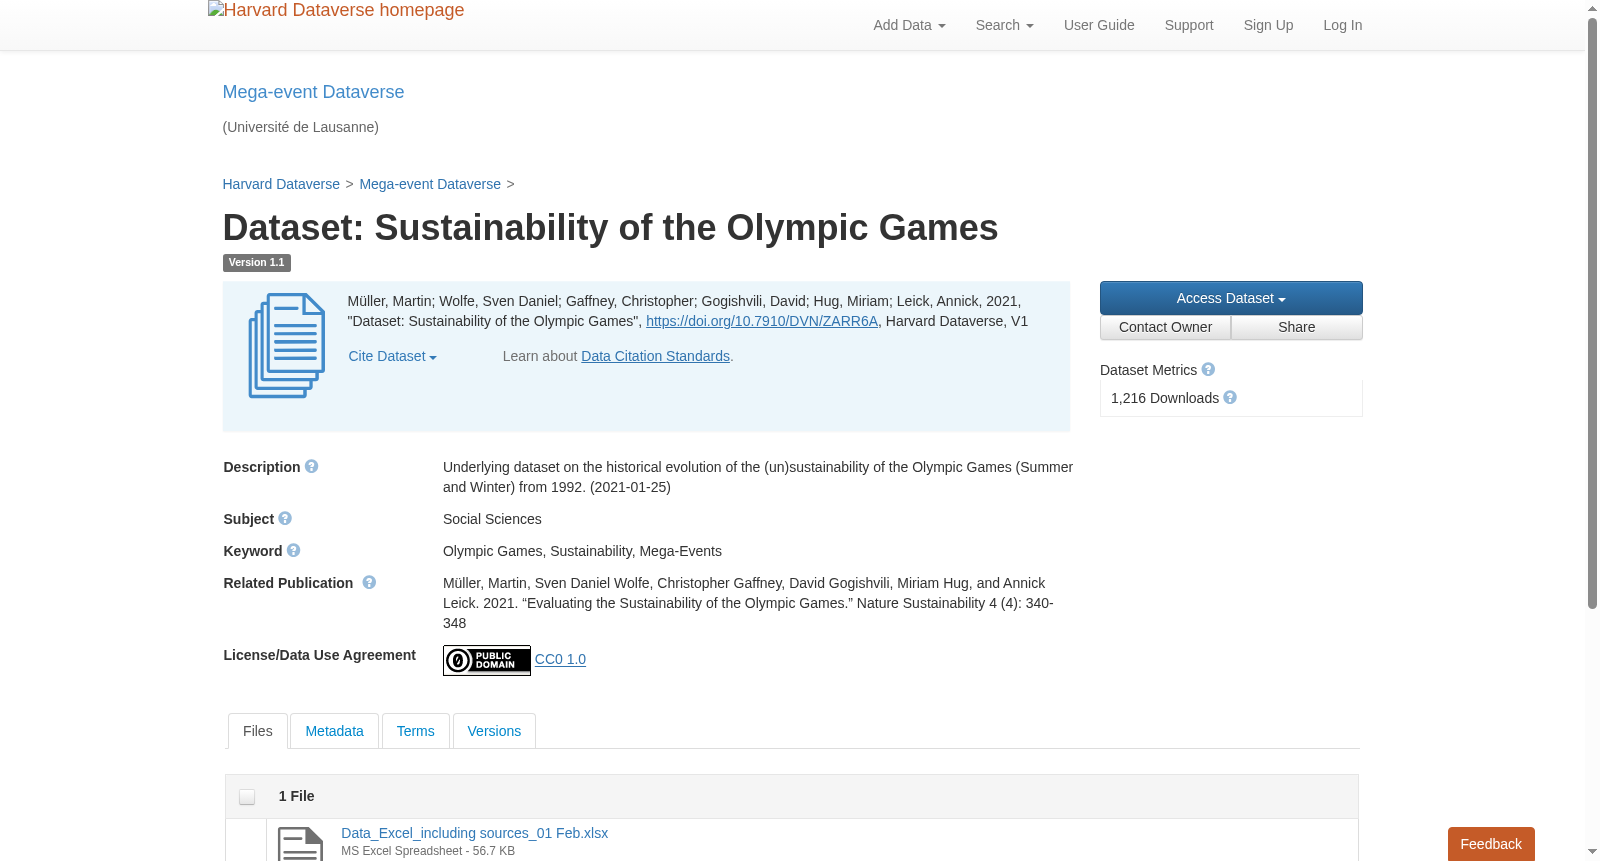
Task: Click the large dataset documents icon
Action: (287, 346)
